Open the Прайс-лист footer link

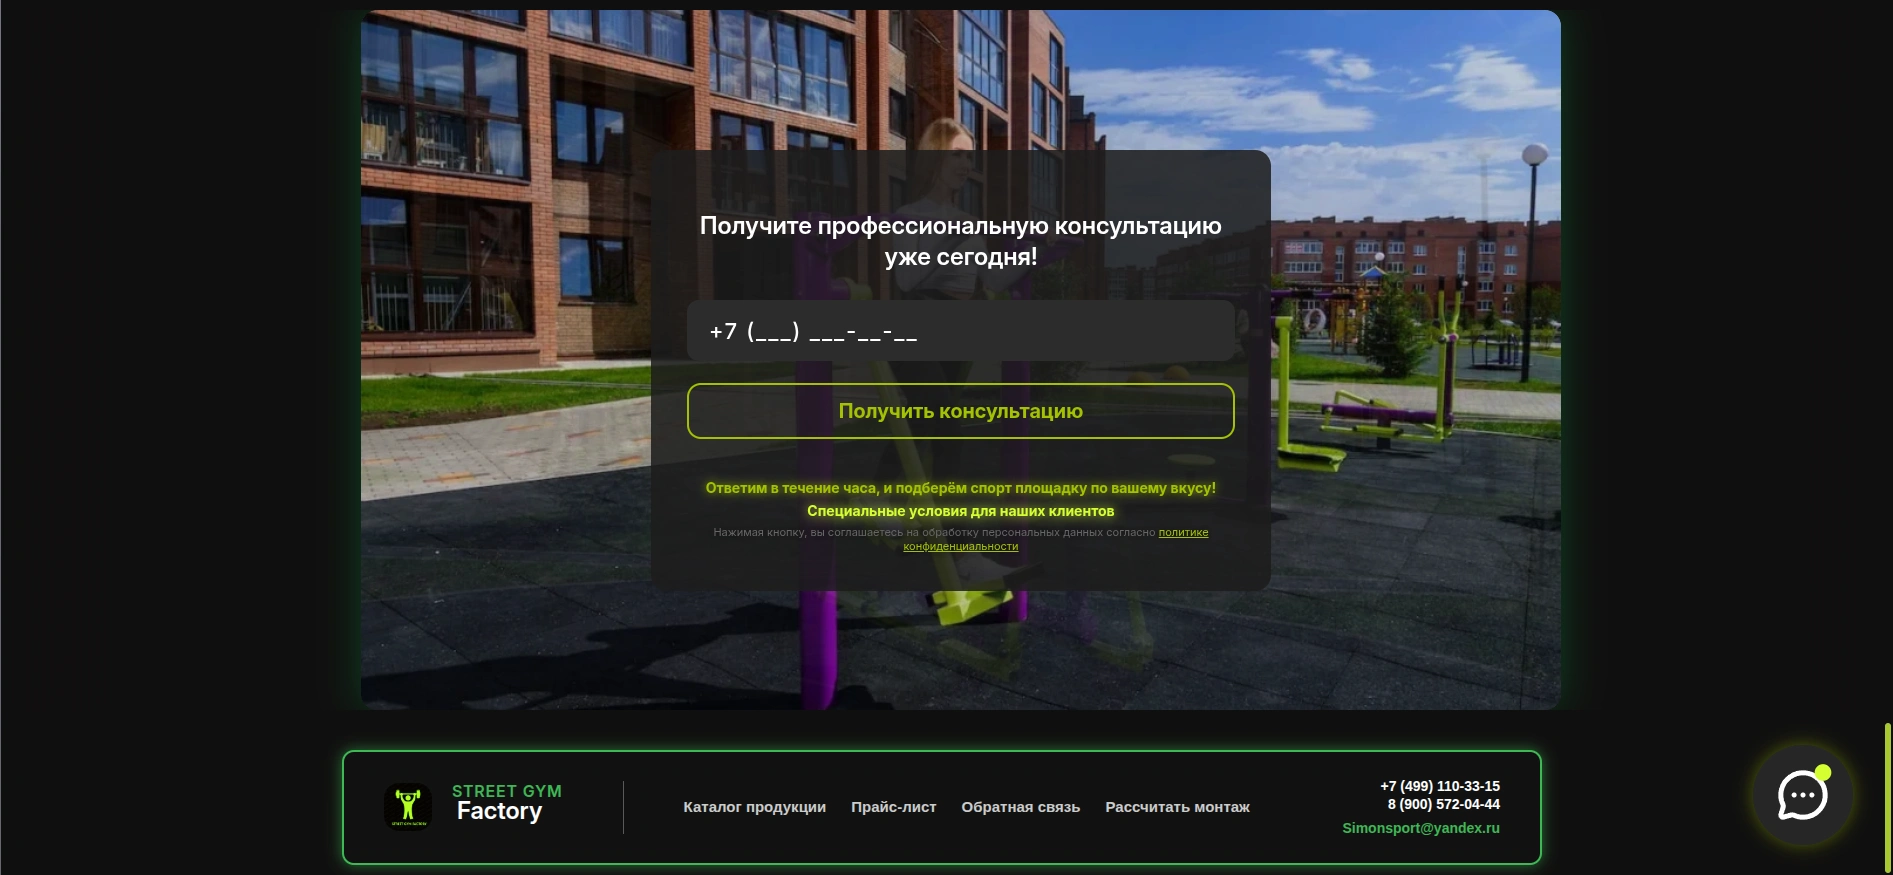893,807
